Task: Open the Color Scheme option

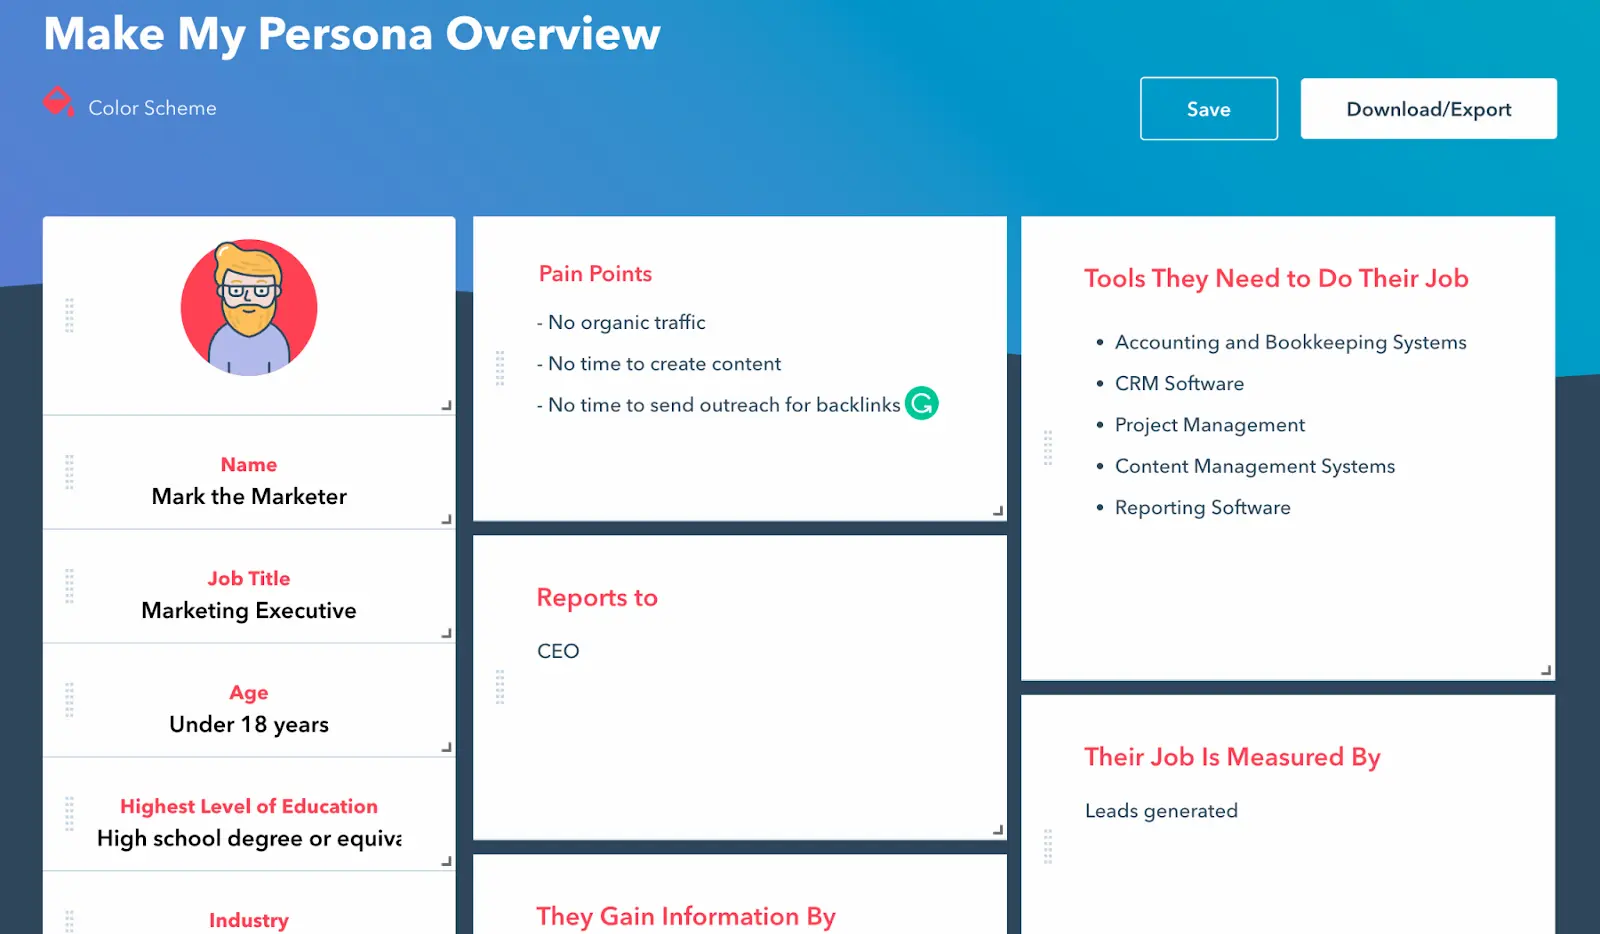Action: click(152, 108)
